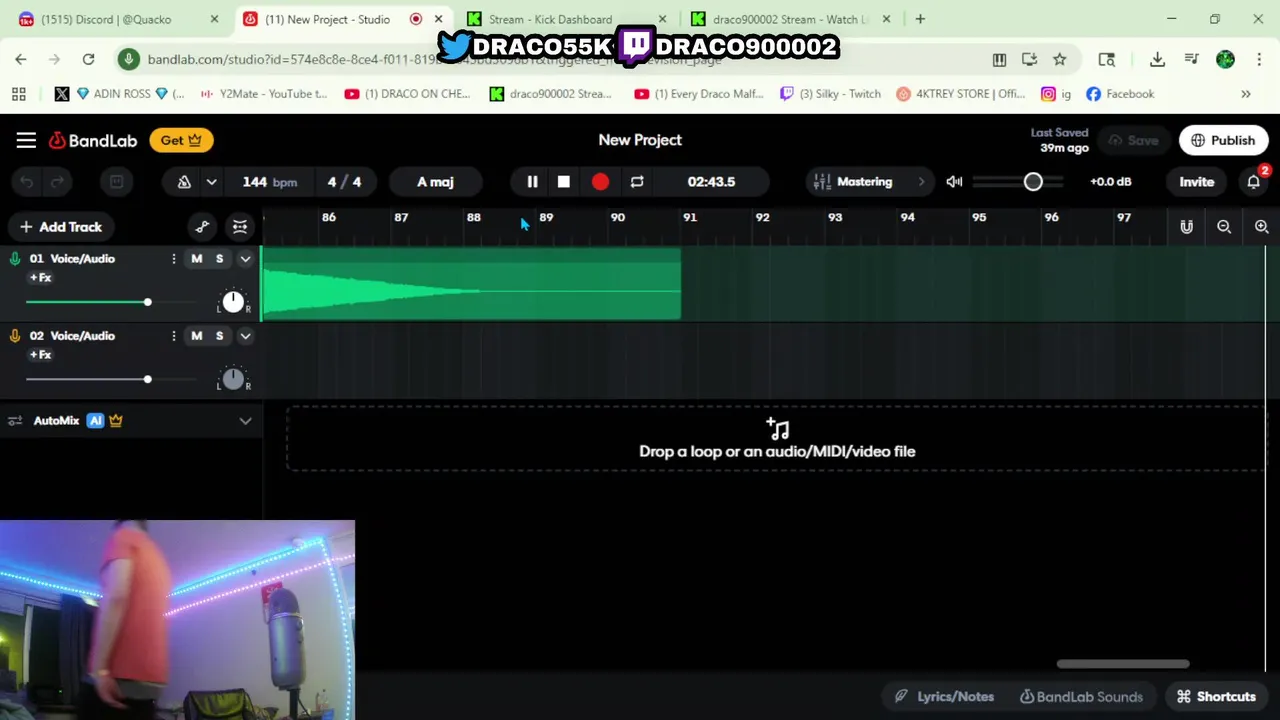Change the 4 / 4 time signature
Viewport: 1280px width, 720px height.
[344, 182]
